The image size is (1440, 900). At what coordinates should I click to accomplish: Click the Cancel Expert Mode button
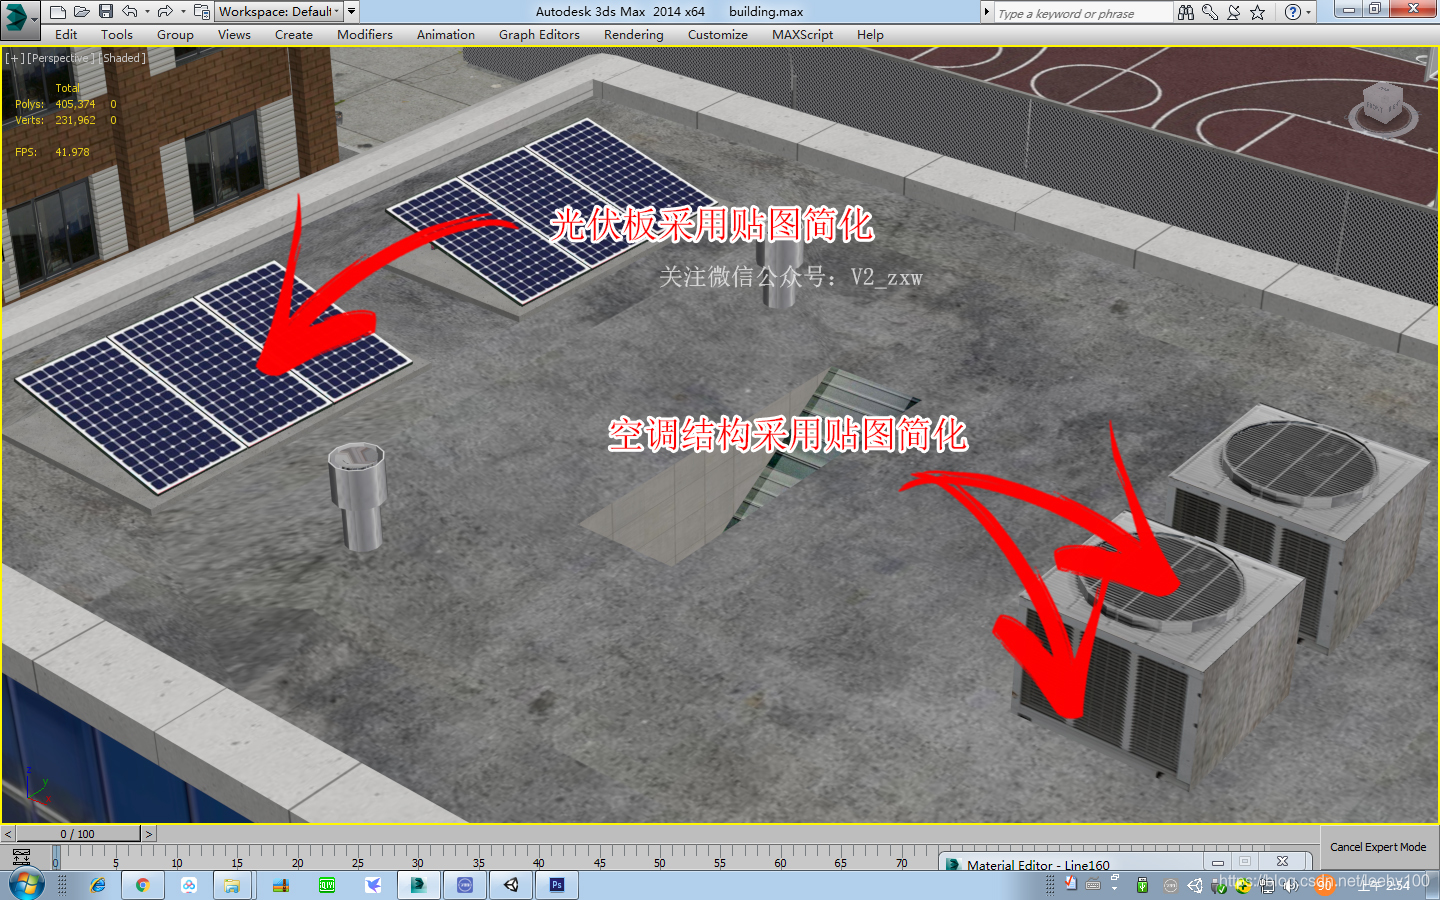(1378, 846)
